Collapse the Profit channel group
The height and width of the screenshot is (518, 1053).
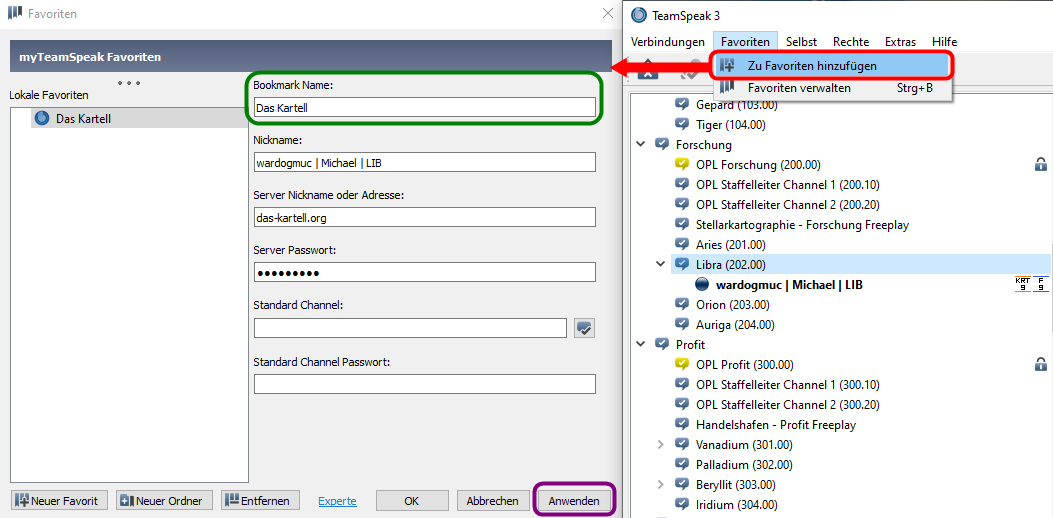(x=641, y=345)
